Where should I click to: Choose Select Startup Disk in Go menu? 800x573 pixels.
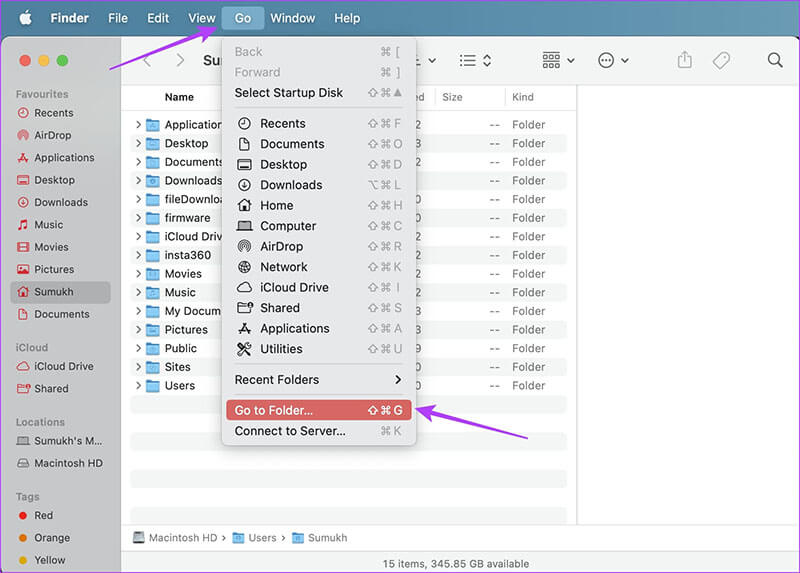(319, 93)
